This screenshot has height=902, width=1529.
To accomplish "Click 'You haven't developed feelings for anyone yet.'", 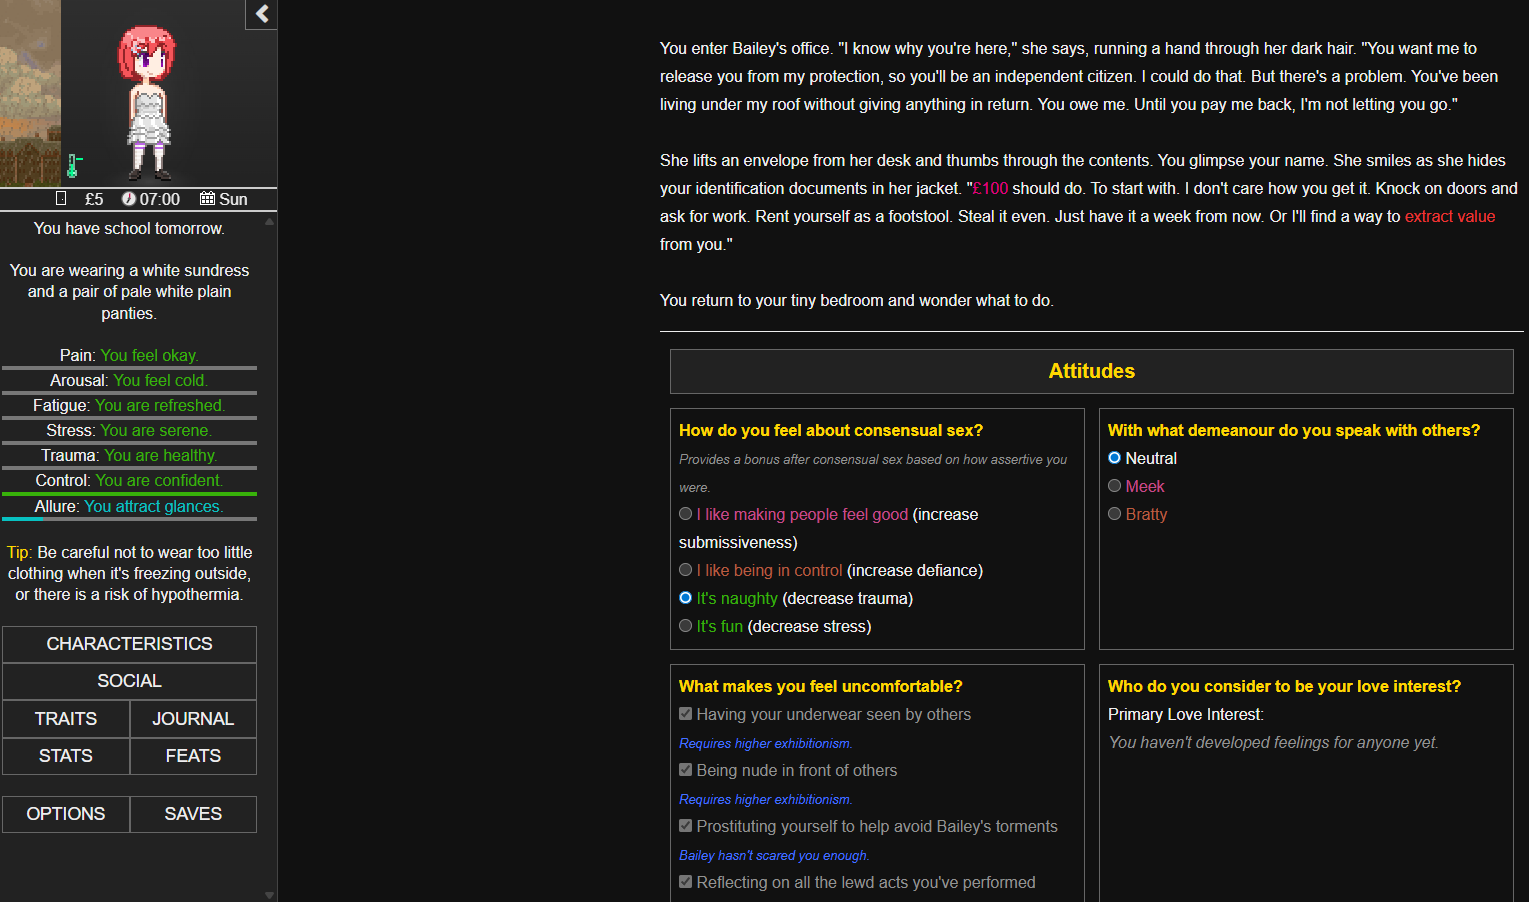I will click(x=1273, y=742).
